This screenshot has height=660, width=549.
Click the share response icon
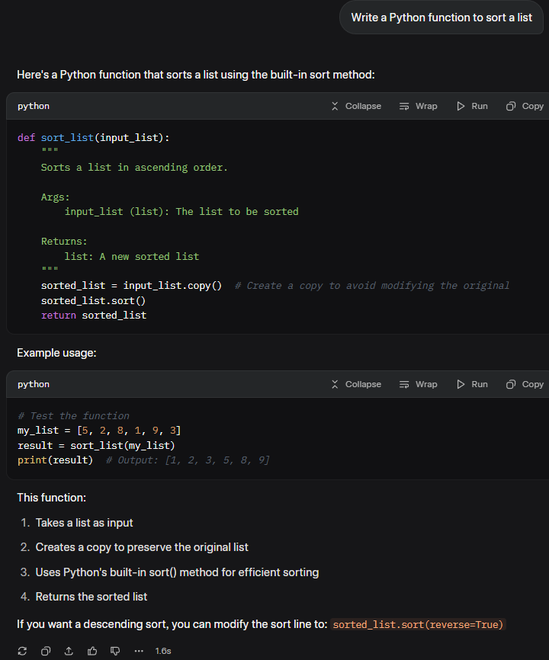pyautogui.click(x=69, y=651)
